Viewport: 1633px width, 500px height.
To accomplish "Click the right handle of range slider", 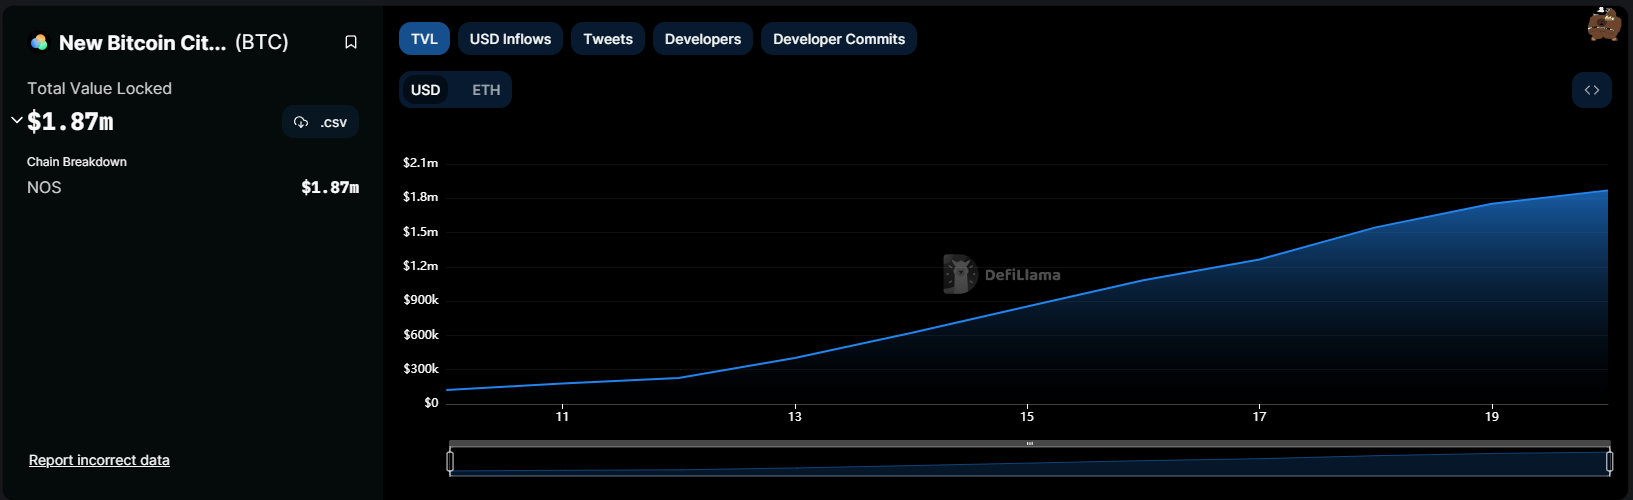I will point(1609,461).
